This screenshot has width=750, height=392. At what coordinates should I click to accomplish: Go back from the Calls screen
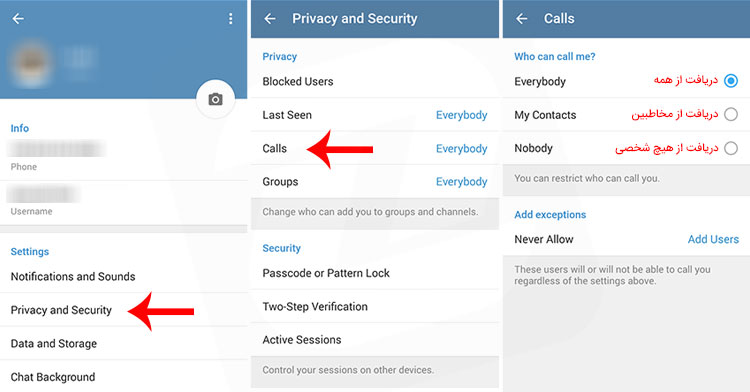[x=521, y=19]
